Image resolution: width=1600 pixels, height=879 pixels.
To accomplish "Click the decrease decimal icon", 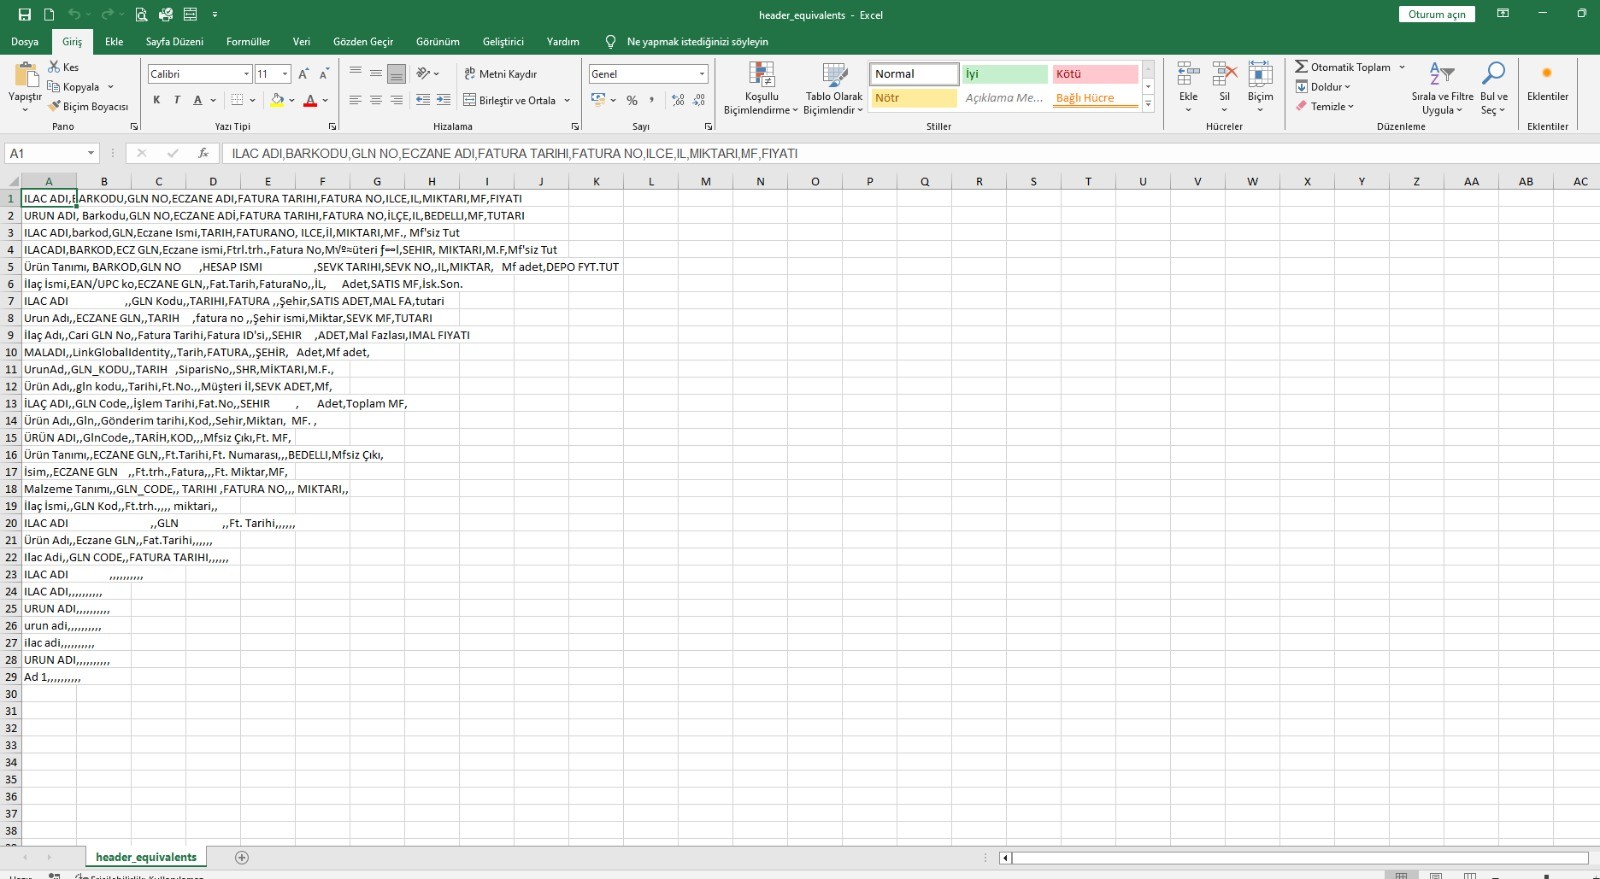I will (699, 100).
